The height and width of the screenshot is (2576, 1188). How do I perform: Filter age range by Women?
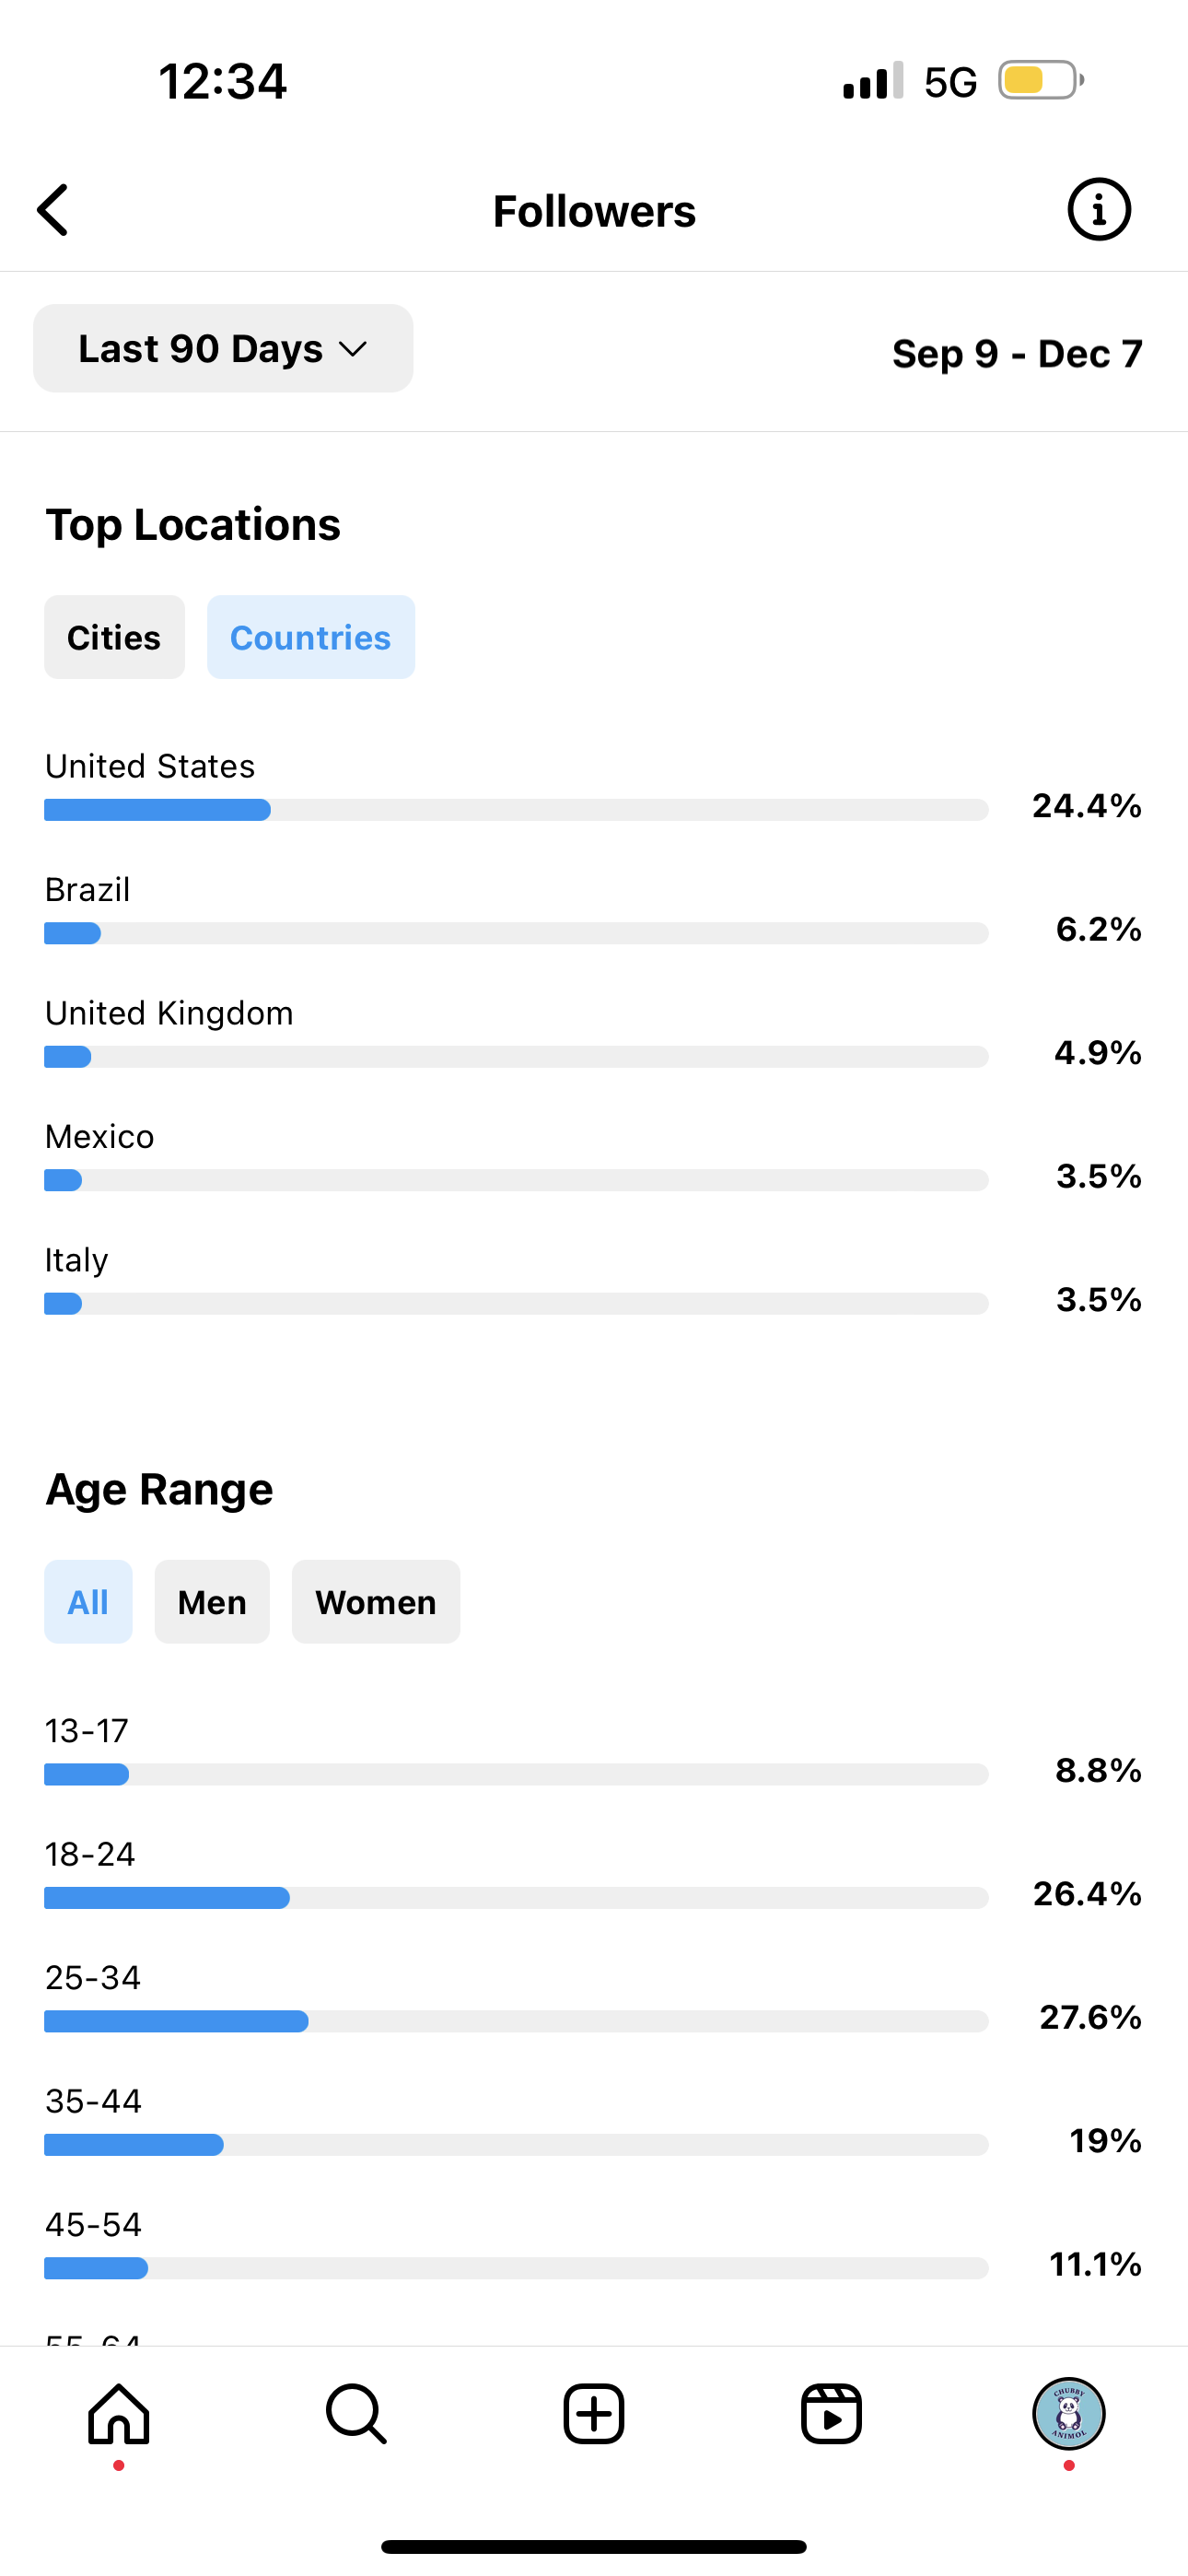376,1602
